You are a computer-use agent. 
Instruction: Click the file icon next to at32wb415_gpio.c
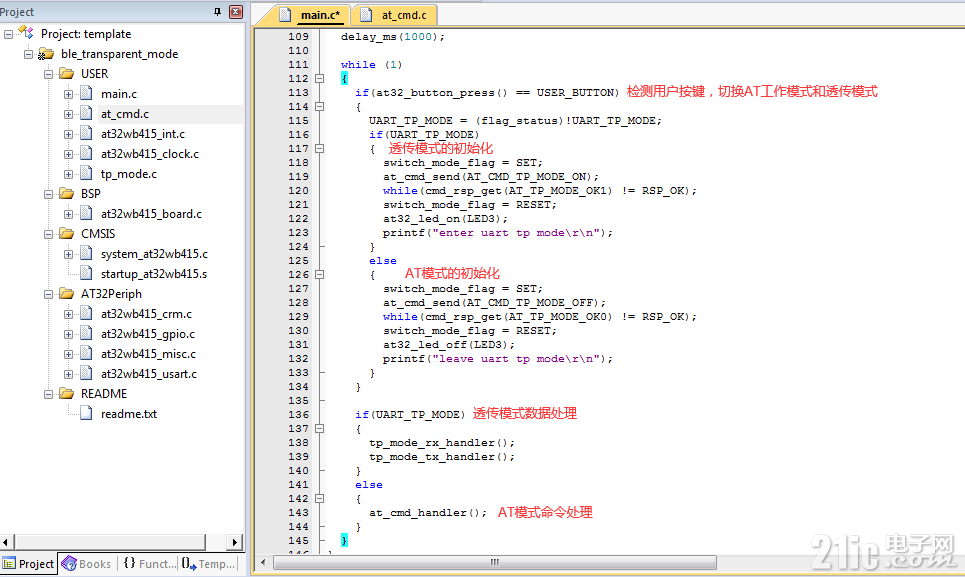coord(87,333)
